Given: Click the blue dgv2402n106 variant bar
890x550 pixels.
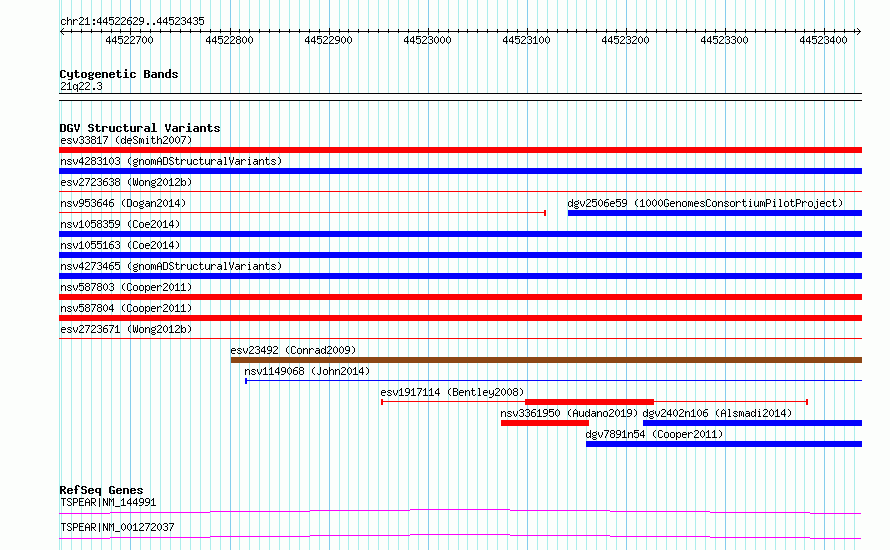Looking at the screenshot, I should coord(752,423).
